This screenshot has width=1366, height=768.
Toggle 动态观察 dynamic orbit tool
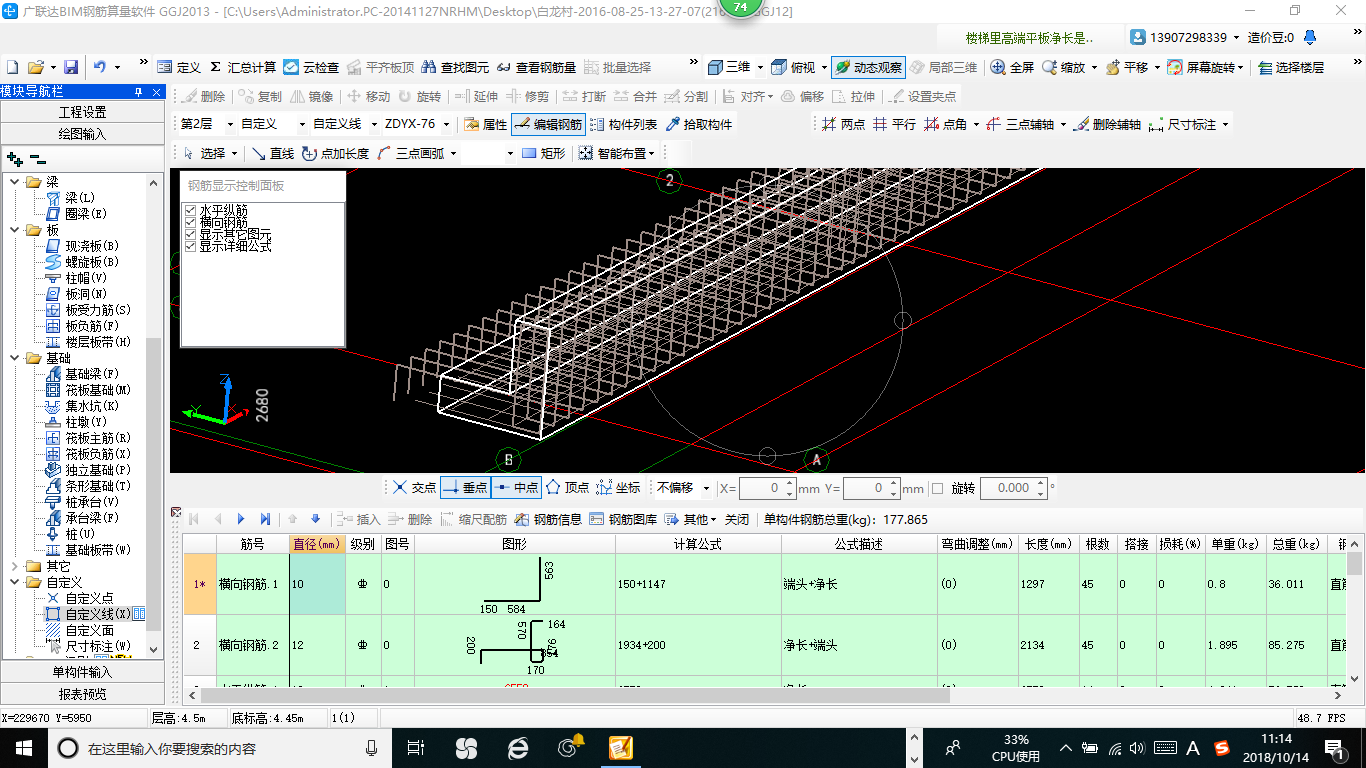click(x=868, y=67)
